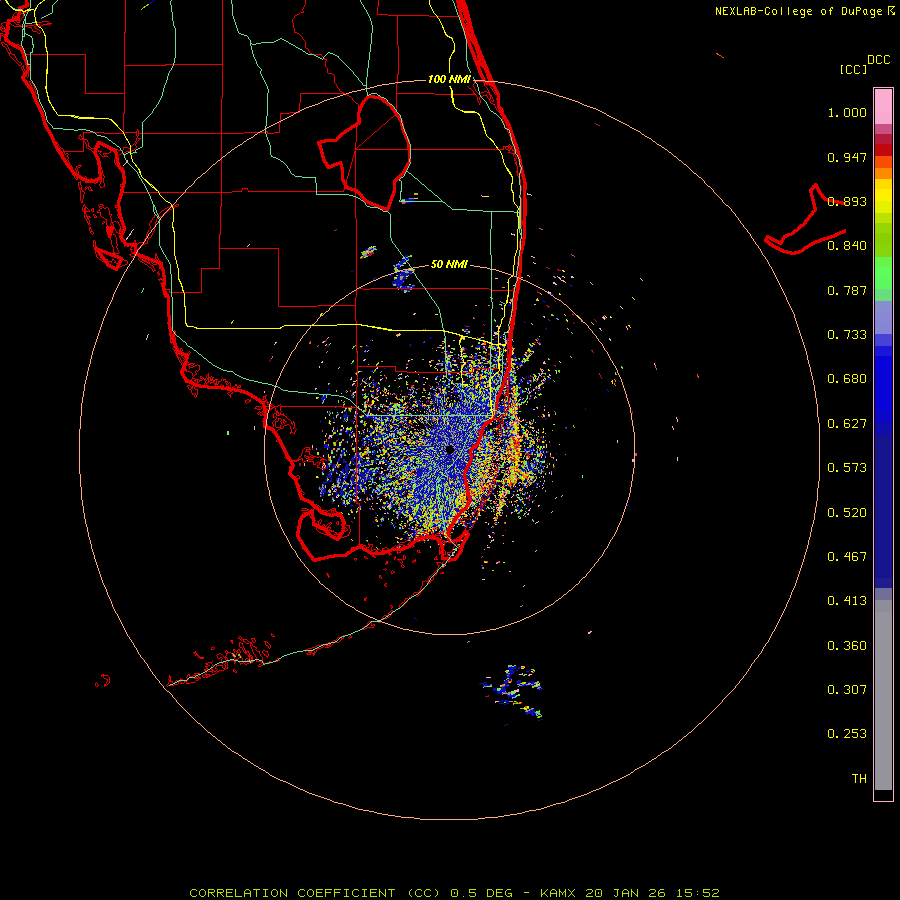Click the 0.520 color scale value
Image resolution: width=900 pixels, height=900 pixels.
pyautogui.click(x=847, y=513)
